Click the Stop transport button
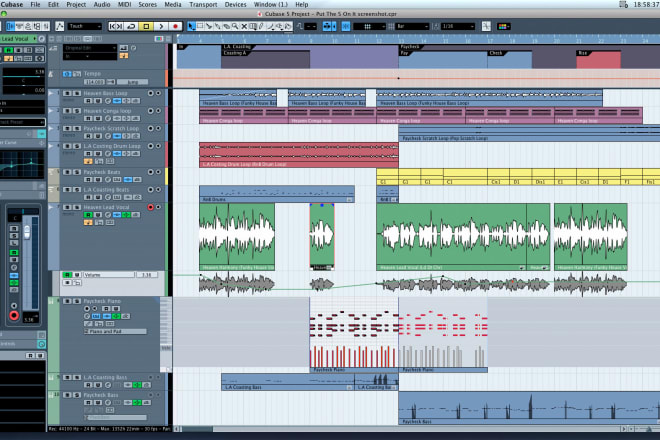Image resolution: width=660 pixels, height=440 pixels. coord(146,27)
